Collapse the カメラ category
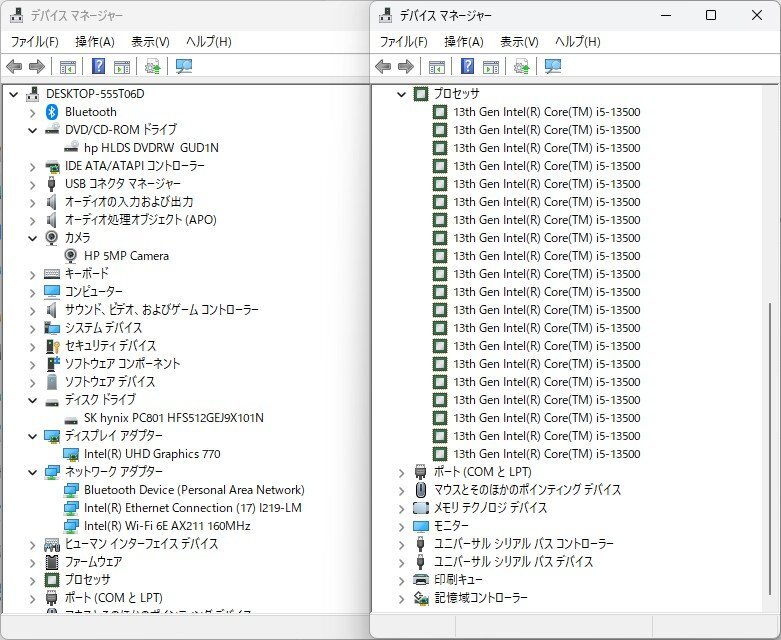This screenshot has width=781, height=640. point(32,238)
